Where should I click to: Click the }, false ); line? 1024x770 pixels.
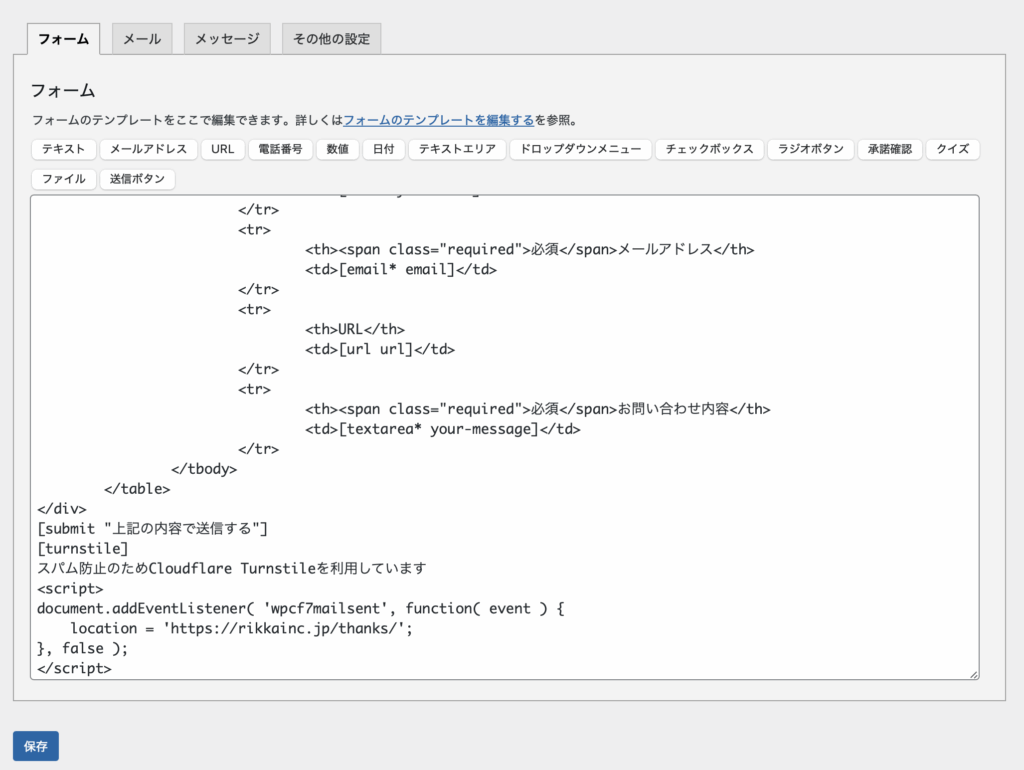pyautogui.click(x=83, y=649)
